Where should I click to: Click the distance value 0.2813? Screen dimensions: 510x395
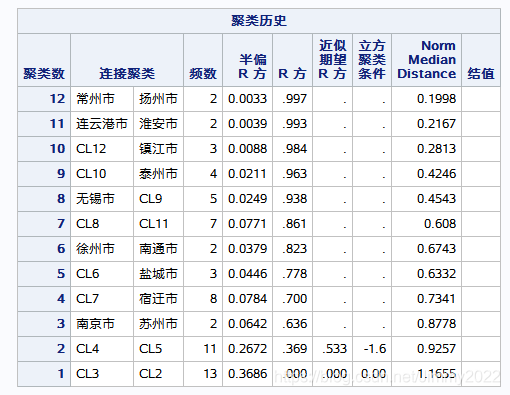(x=436, y=149)
